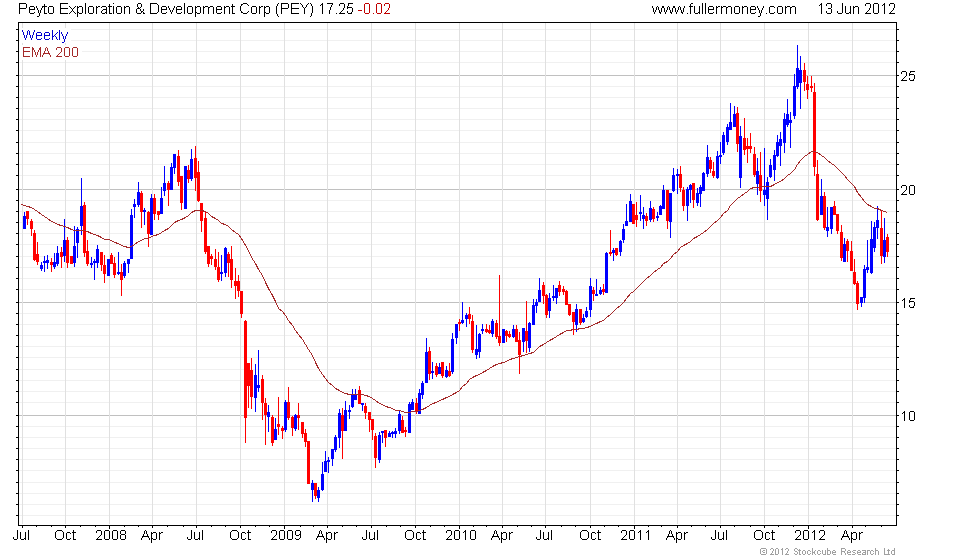Click the 15 price axis label

pos(908,303)
